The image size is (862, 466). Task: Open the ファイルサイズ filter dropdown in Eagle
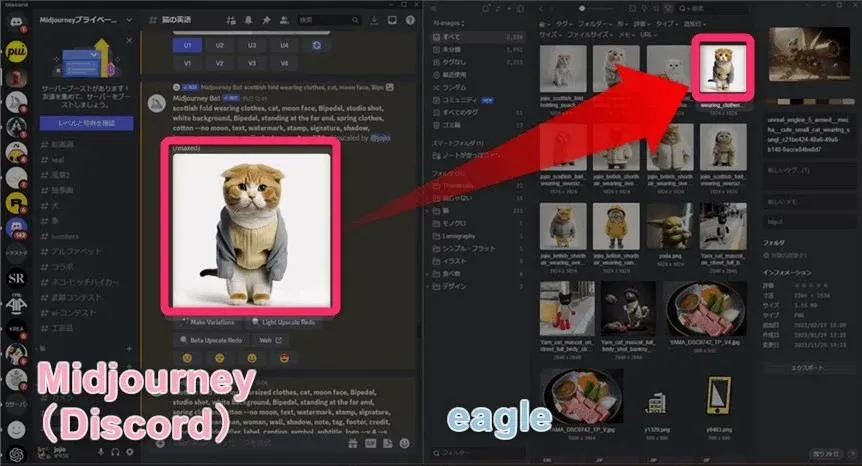(590, 35)
